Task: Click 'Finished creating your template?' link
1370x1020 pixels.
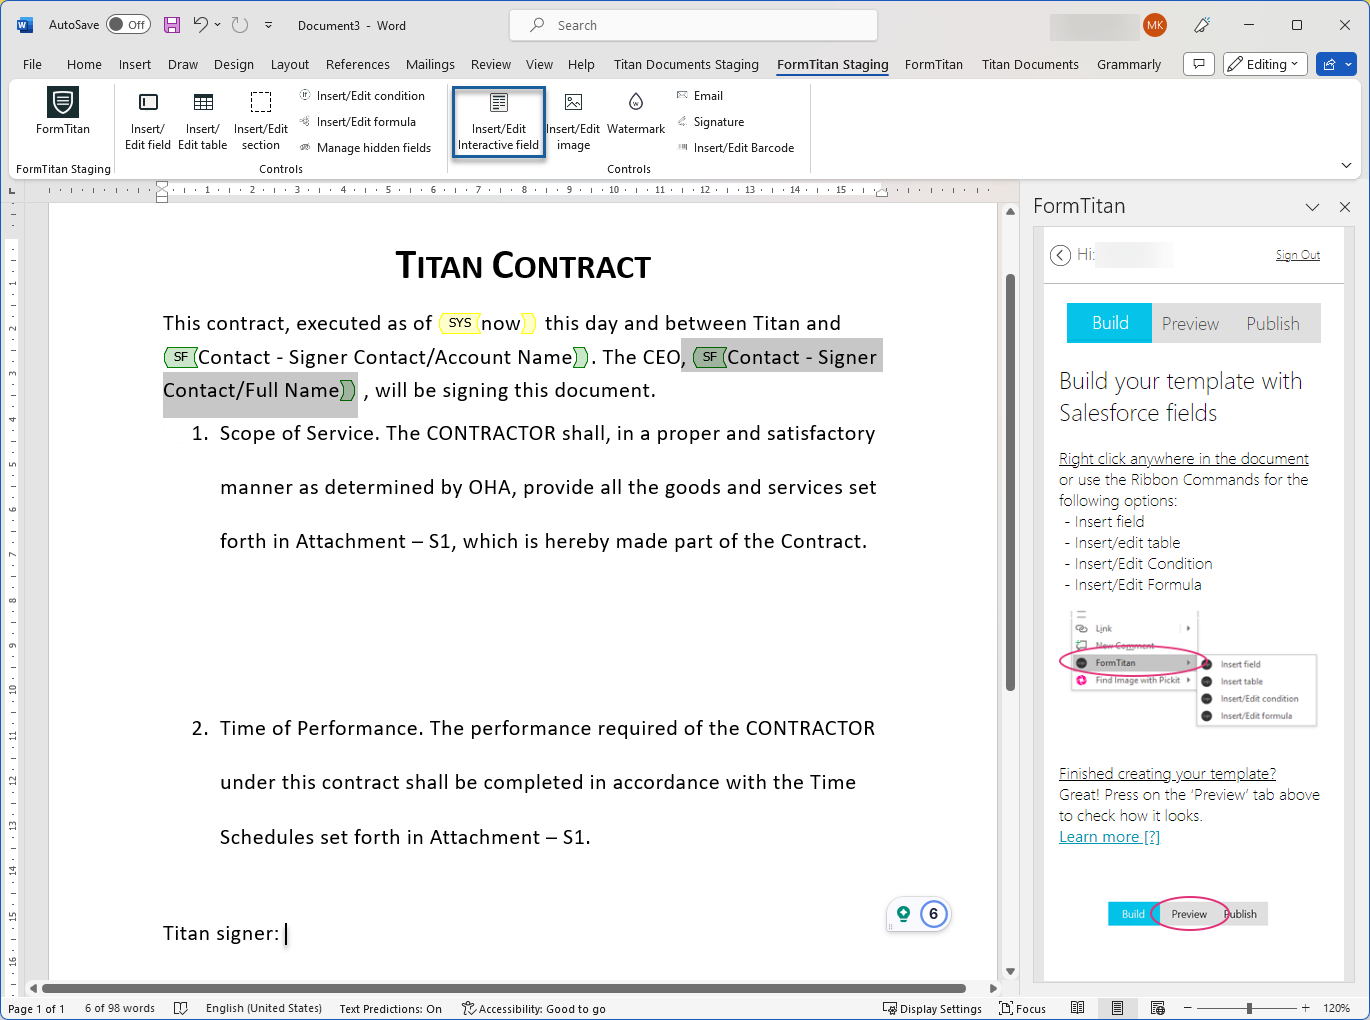Action: pyautogui.click(x=1167, y=773)
